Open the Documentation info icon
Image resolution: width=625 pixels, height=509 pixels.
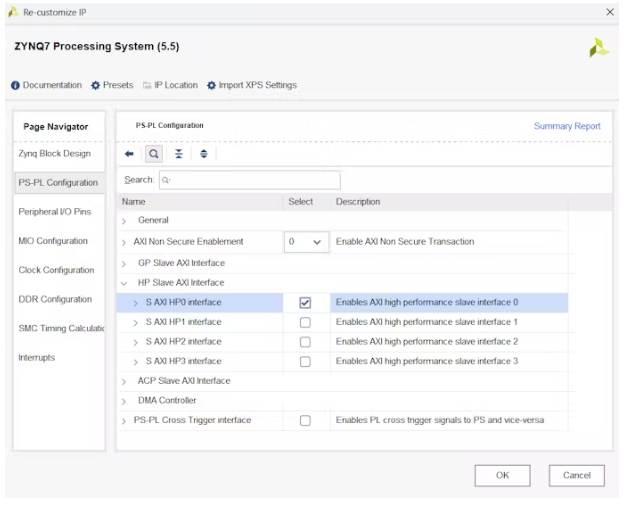(x=16, y=86)
